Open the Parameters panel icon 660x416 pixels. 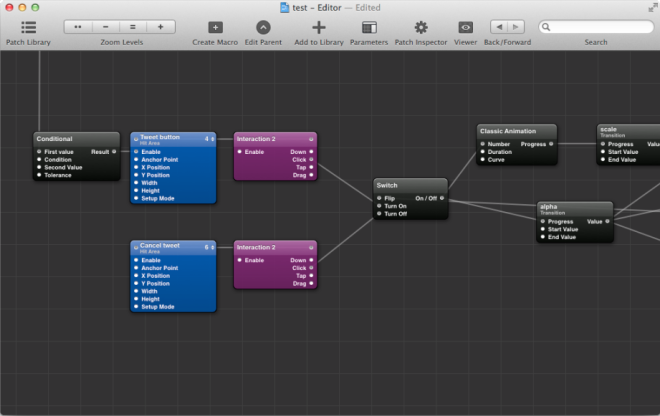click(369, 27)
